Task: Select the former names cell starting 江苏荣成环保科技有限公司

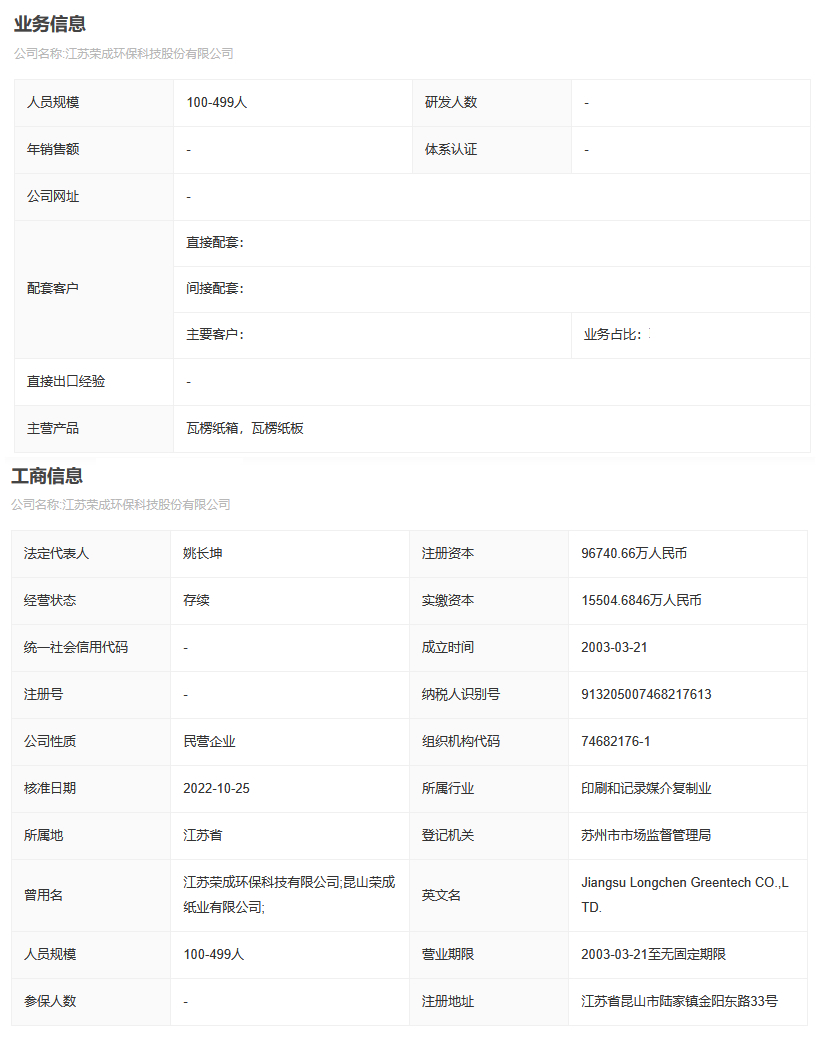Action: click(x=289, y=895)
